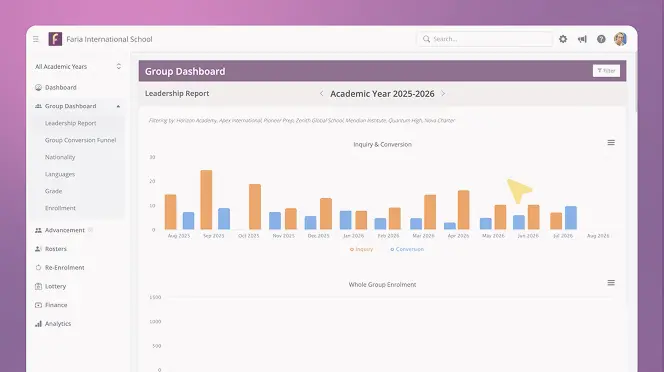Click the Dashboard icon in sidebar
Viewport: 664px width, 372px height.
coord(38,87)
